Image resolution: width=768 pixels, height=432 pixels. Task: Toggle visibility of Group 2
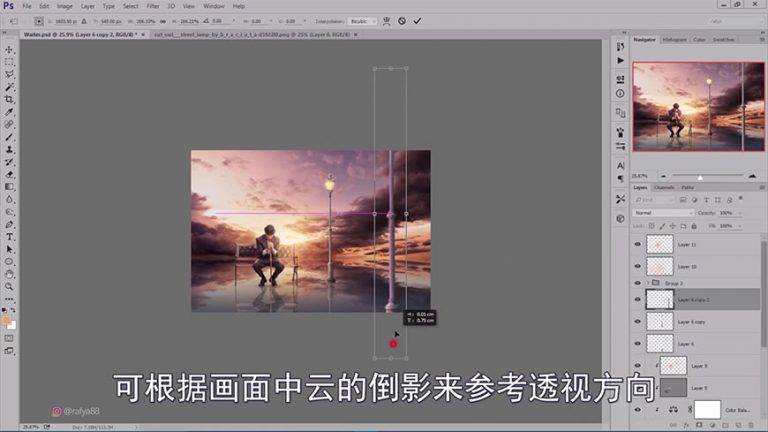tap(637, 283)
